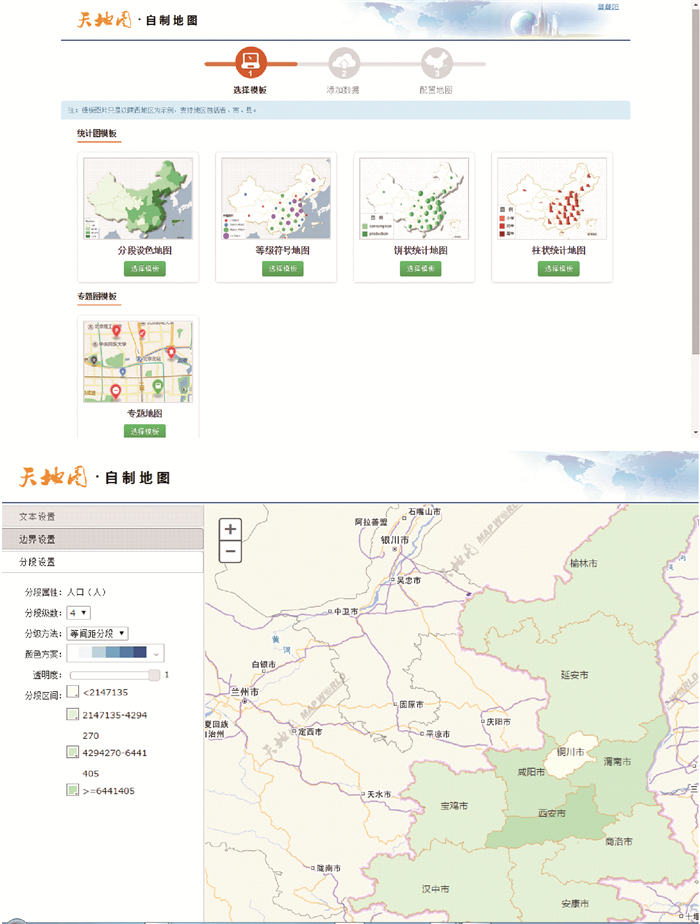
Task: Expand the 文本设置 panel section
Action: [x=101, y=516]
